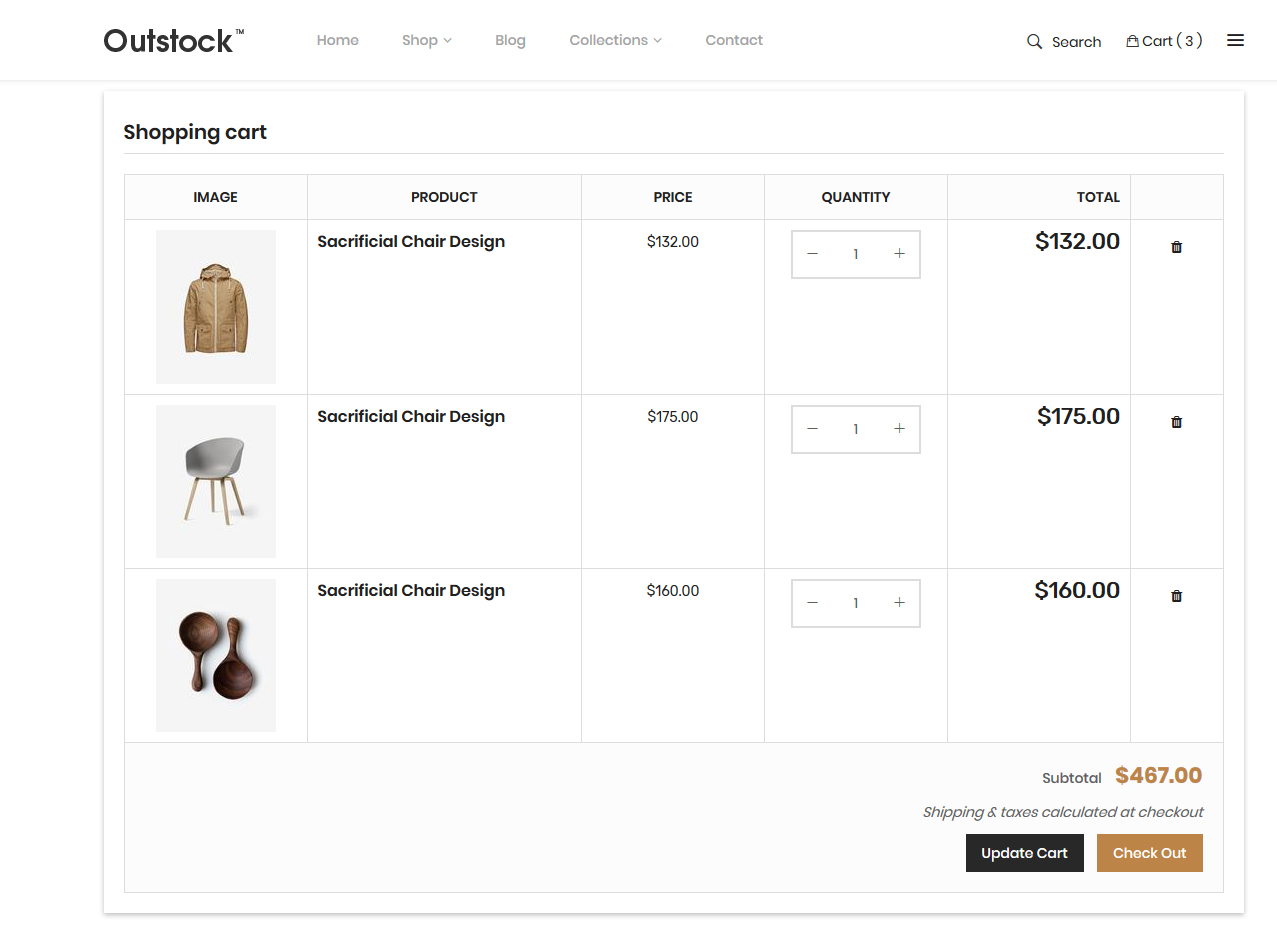The height and width of the screenshot is (937, 1277).
Task: Expand the Shop dropdown menu
Action: click(426, 40)
